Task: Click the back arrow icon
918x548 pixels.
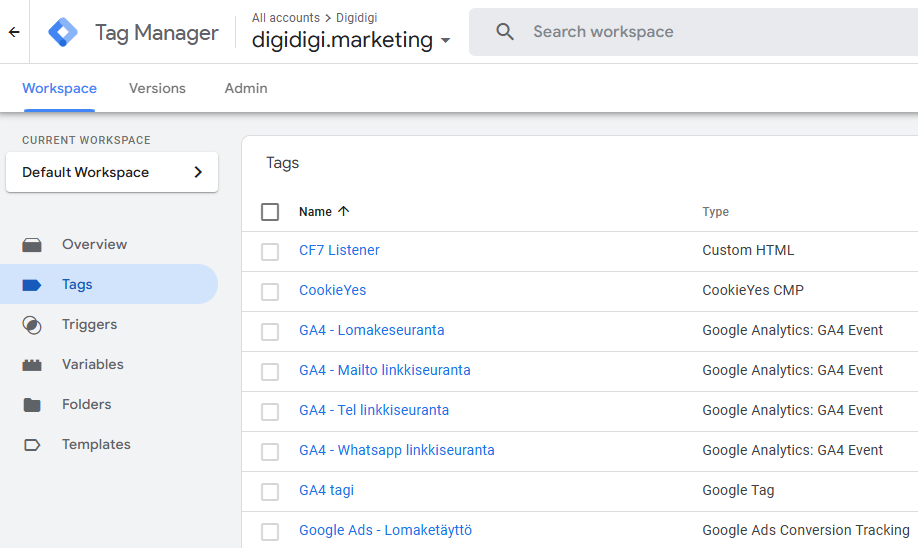Action: coord(14,32)
